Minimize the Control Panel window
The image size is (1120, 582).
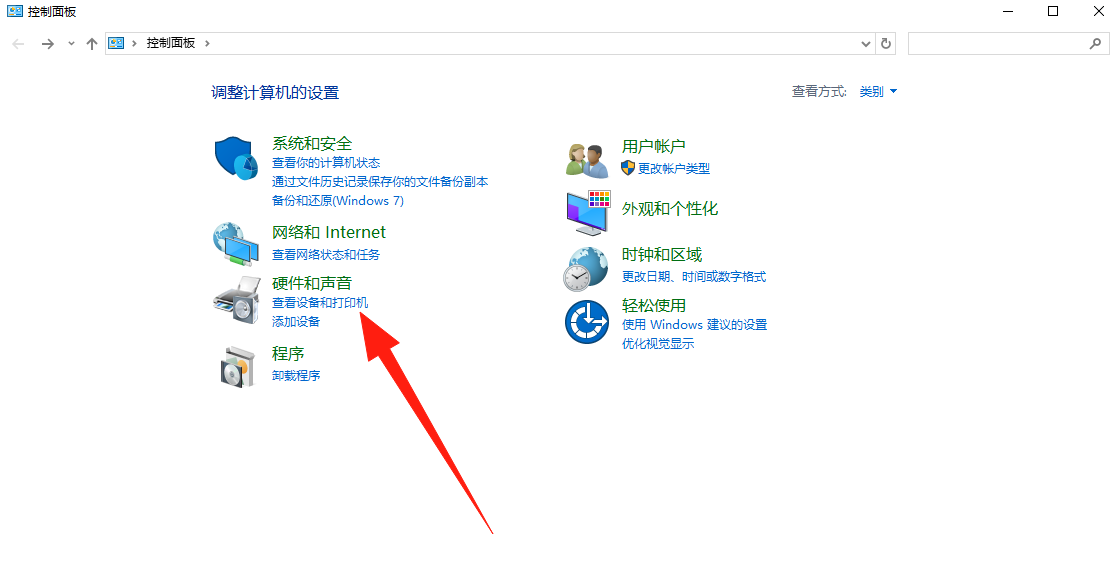(1008, 11)
